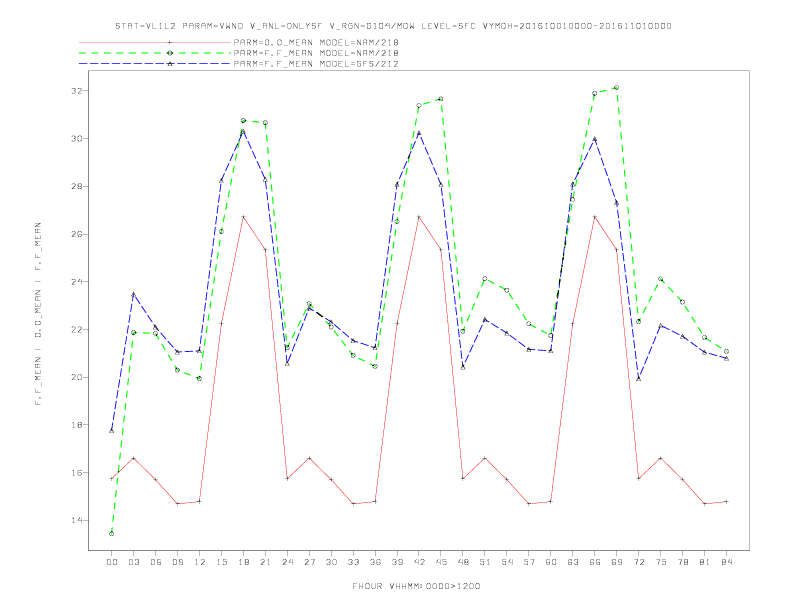The image size is (792, 612).
Task: Click x-axis forecast hour label 33
Action: tap(353, 562)
